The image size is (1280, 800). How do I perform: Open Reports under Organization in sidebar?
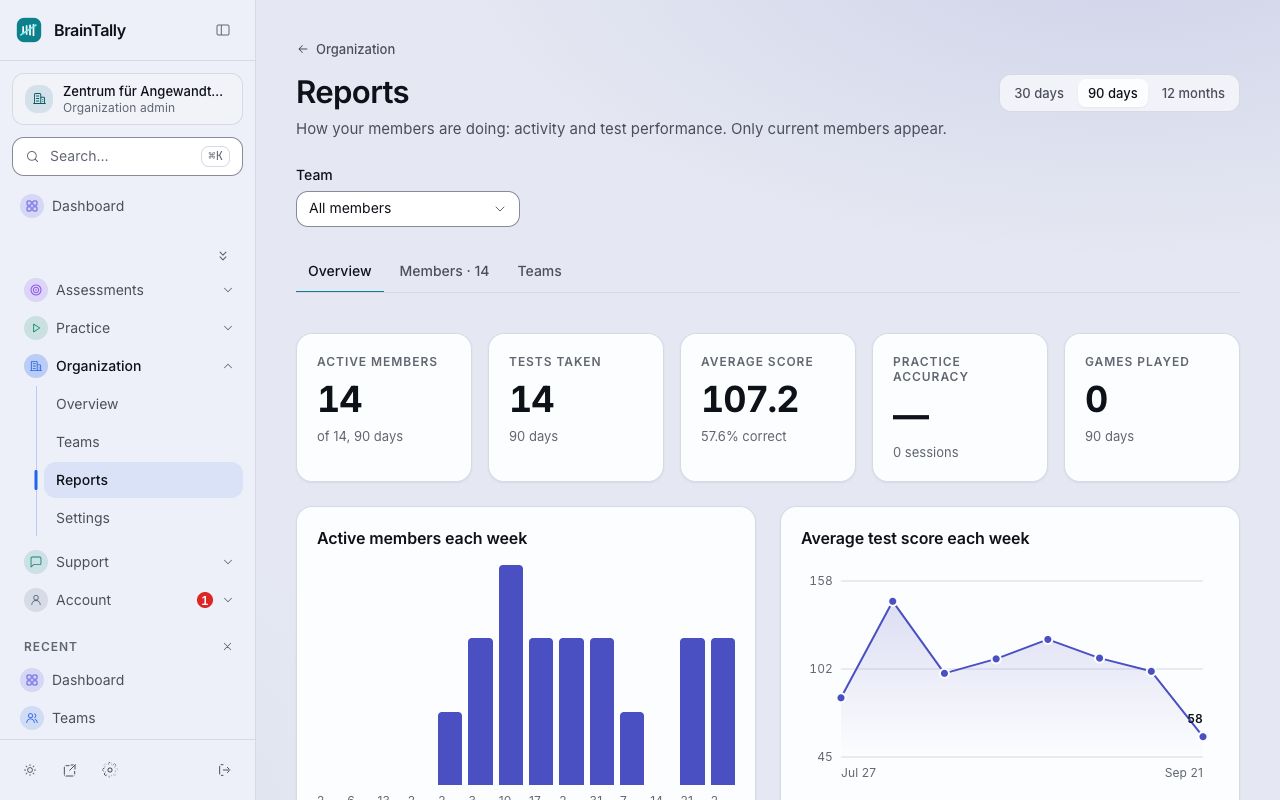(143, 480)
